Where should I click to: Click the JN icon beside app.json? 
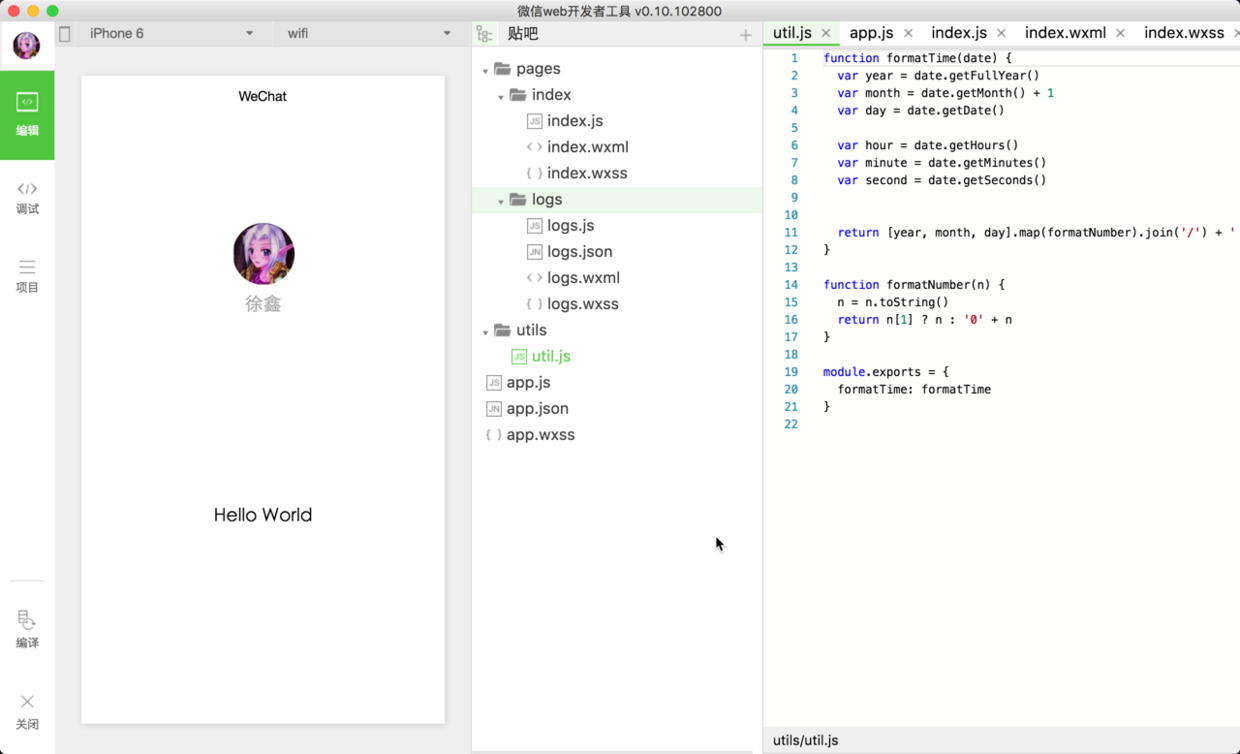[493, 409]
